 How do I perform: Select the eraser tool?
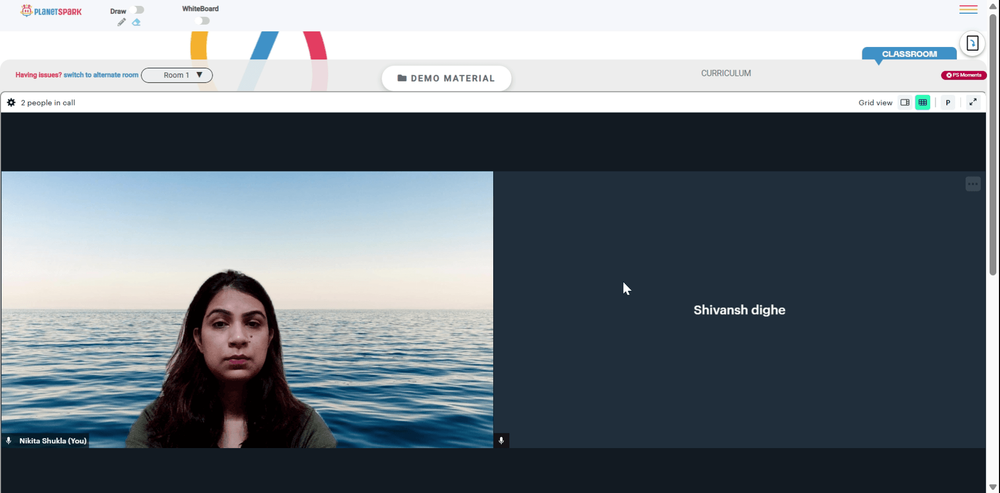[136, 22]
